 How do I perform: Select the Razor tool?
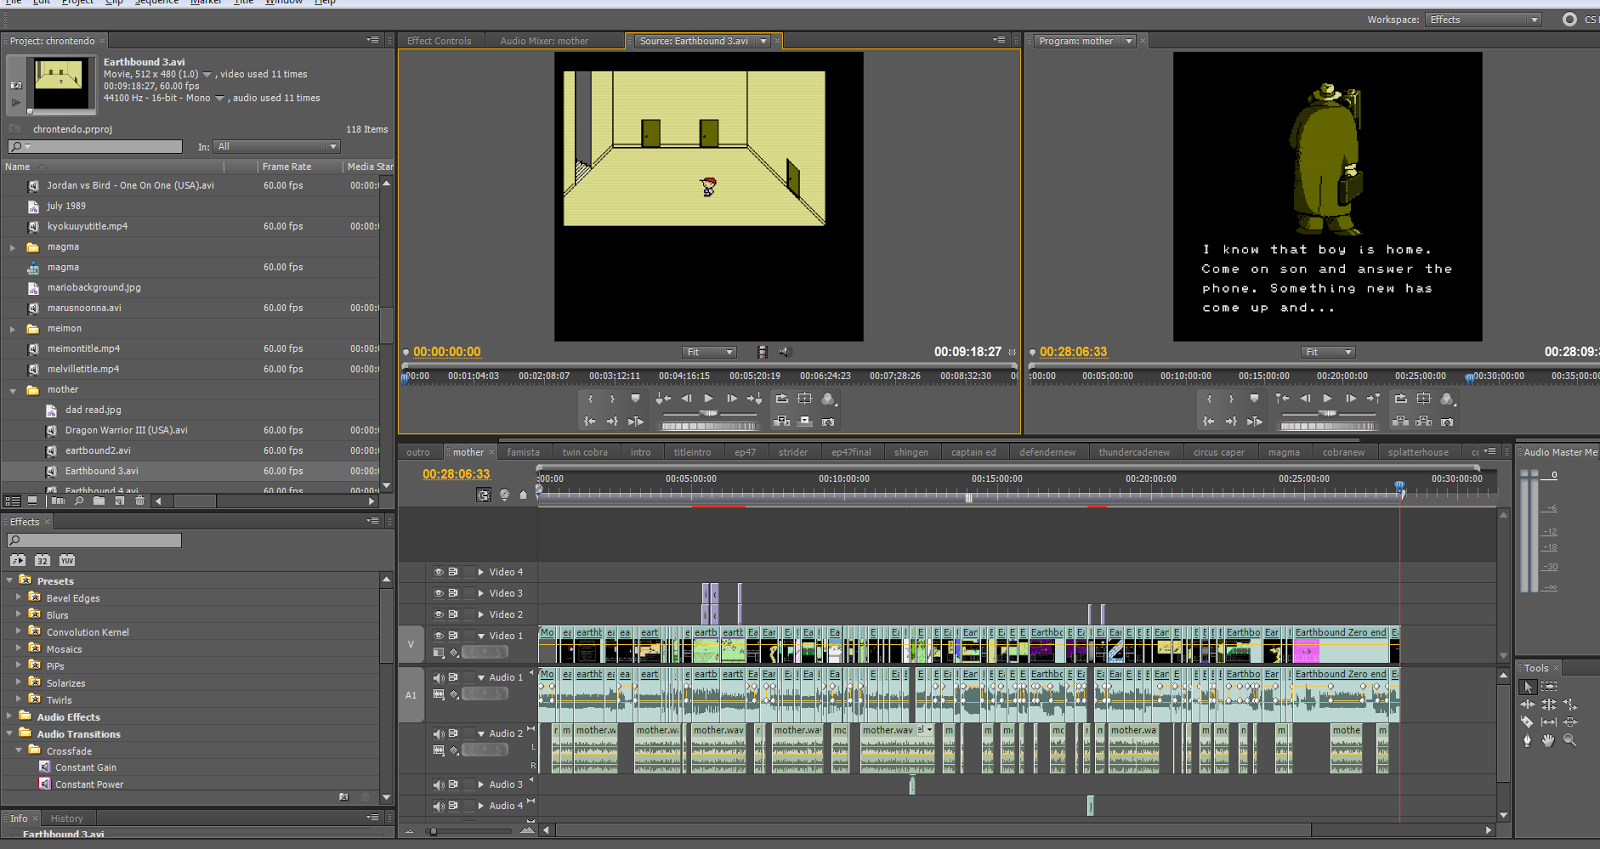pyautogui.click(x=1527, y=722)
